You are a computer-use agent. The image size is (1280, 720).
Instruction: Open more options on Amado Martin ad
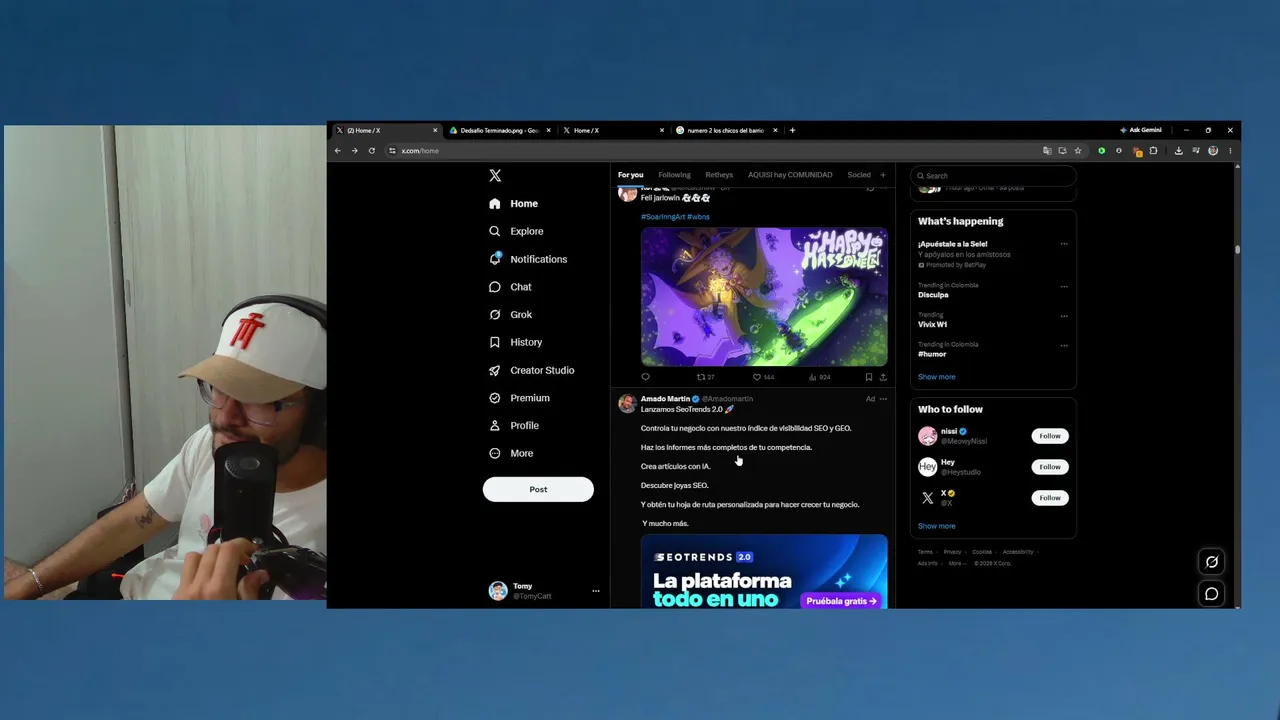point(883,399)
